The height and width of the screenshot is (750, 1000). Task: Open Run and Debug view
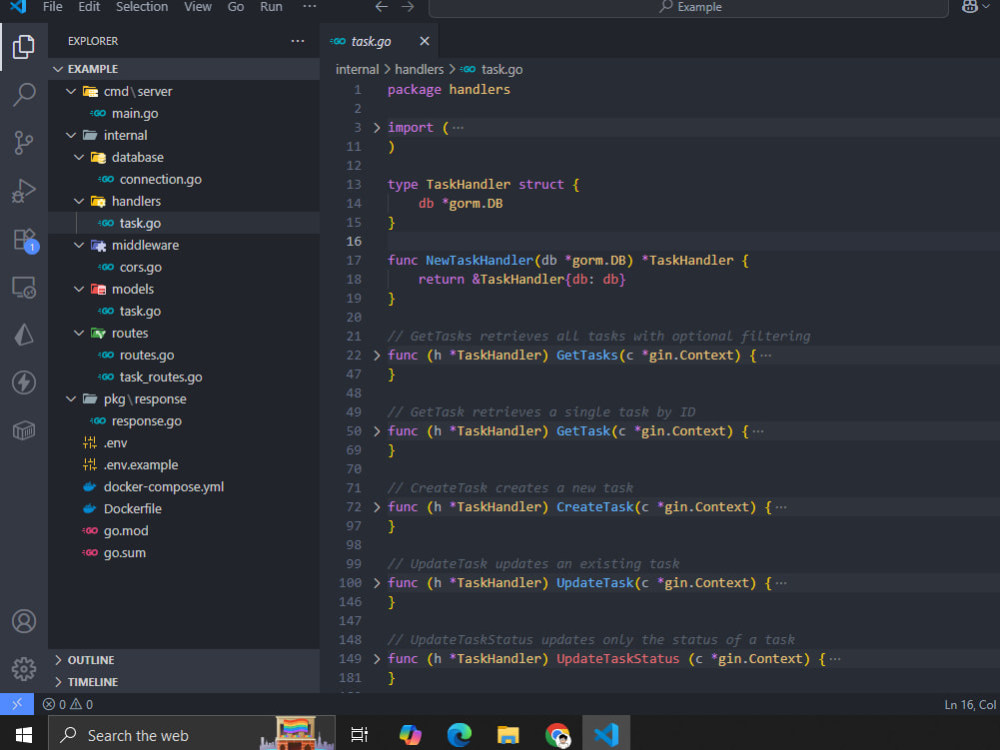(x=24, y=190)
